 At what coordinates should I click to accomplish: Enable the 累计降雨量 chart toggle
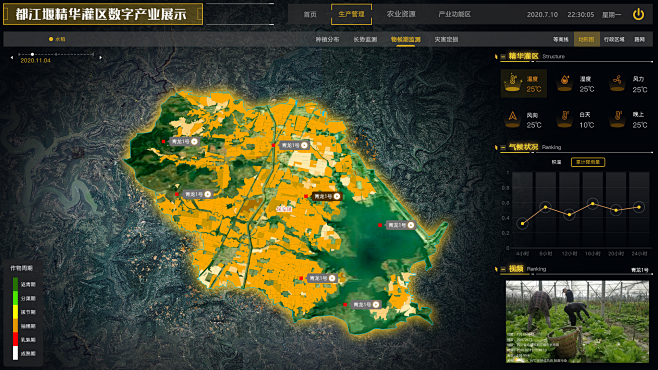[x=588, y=162]
